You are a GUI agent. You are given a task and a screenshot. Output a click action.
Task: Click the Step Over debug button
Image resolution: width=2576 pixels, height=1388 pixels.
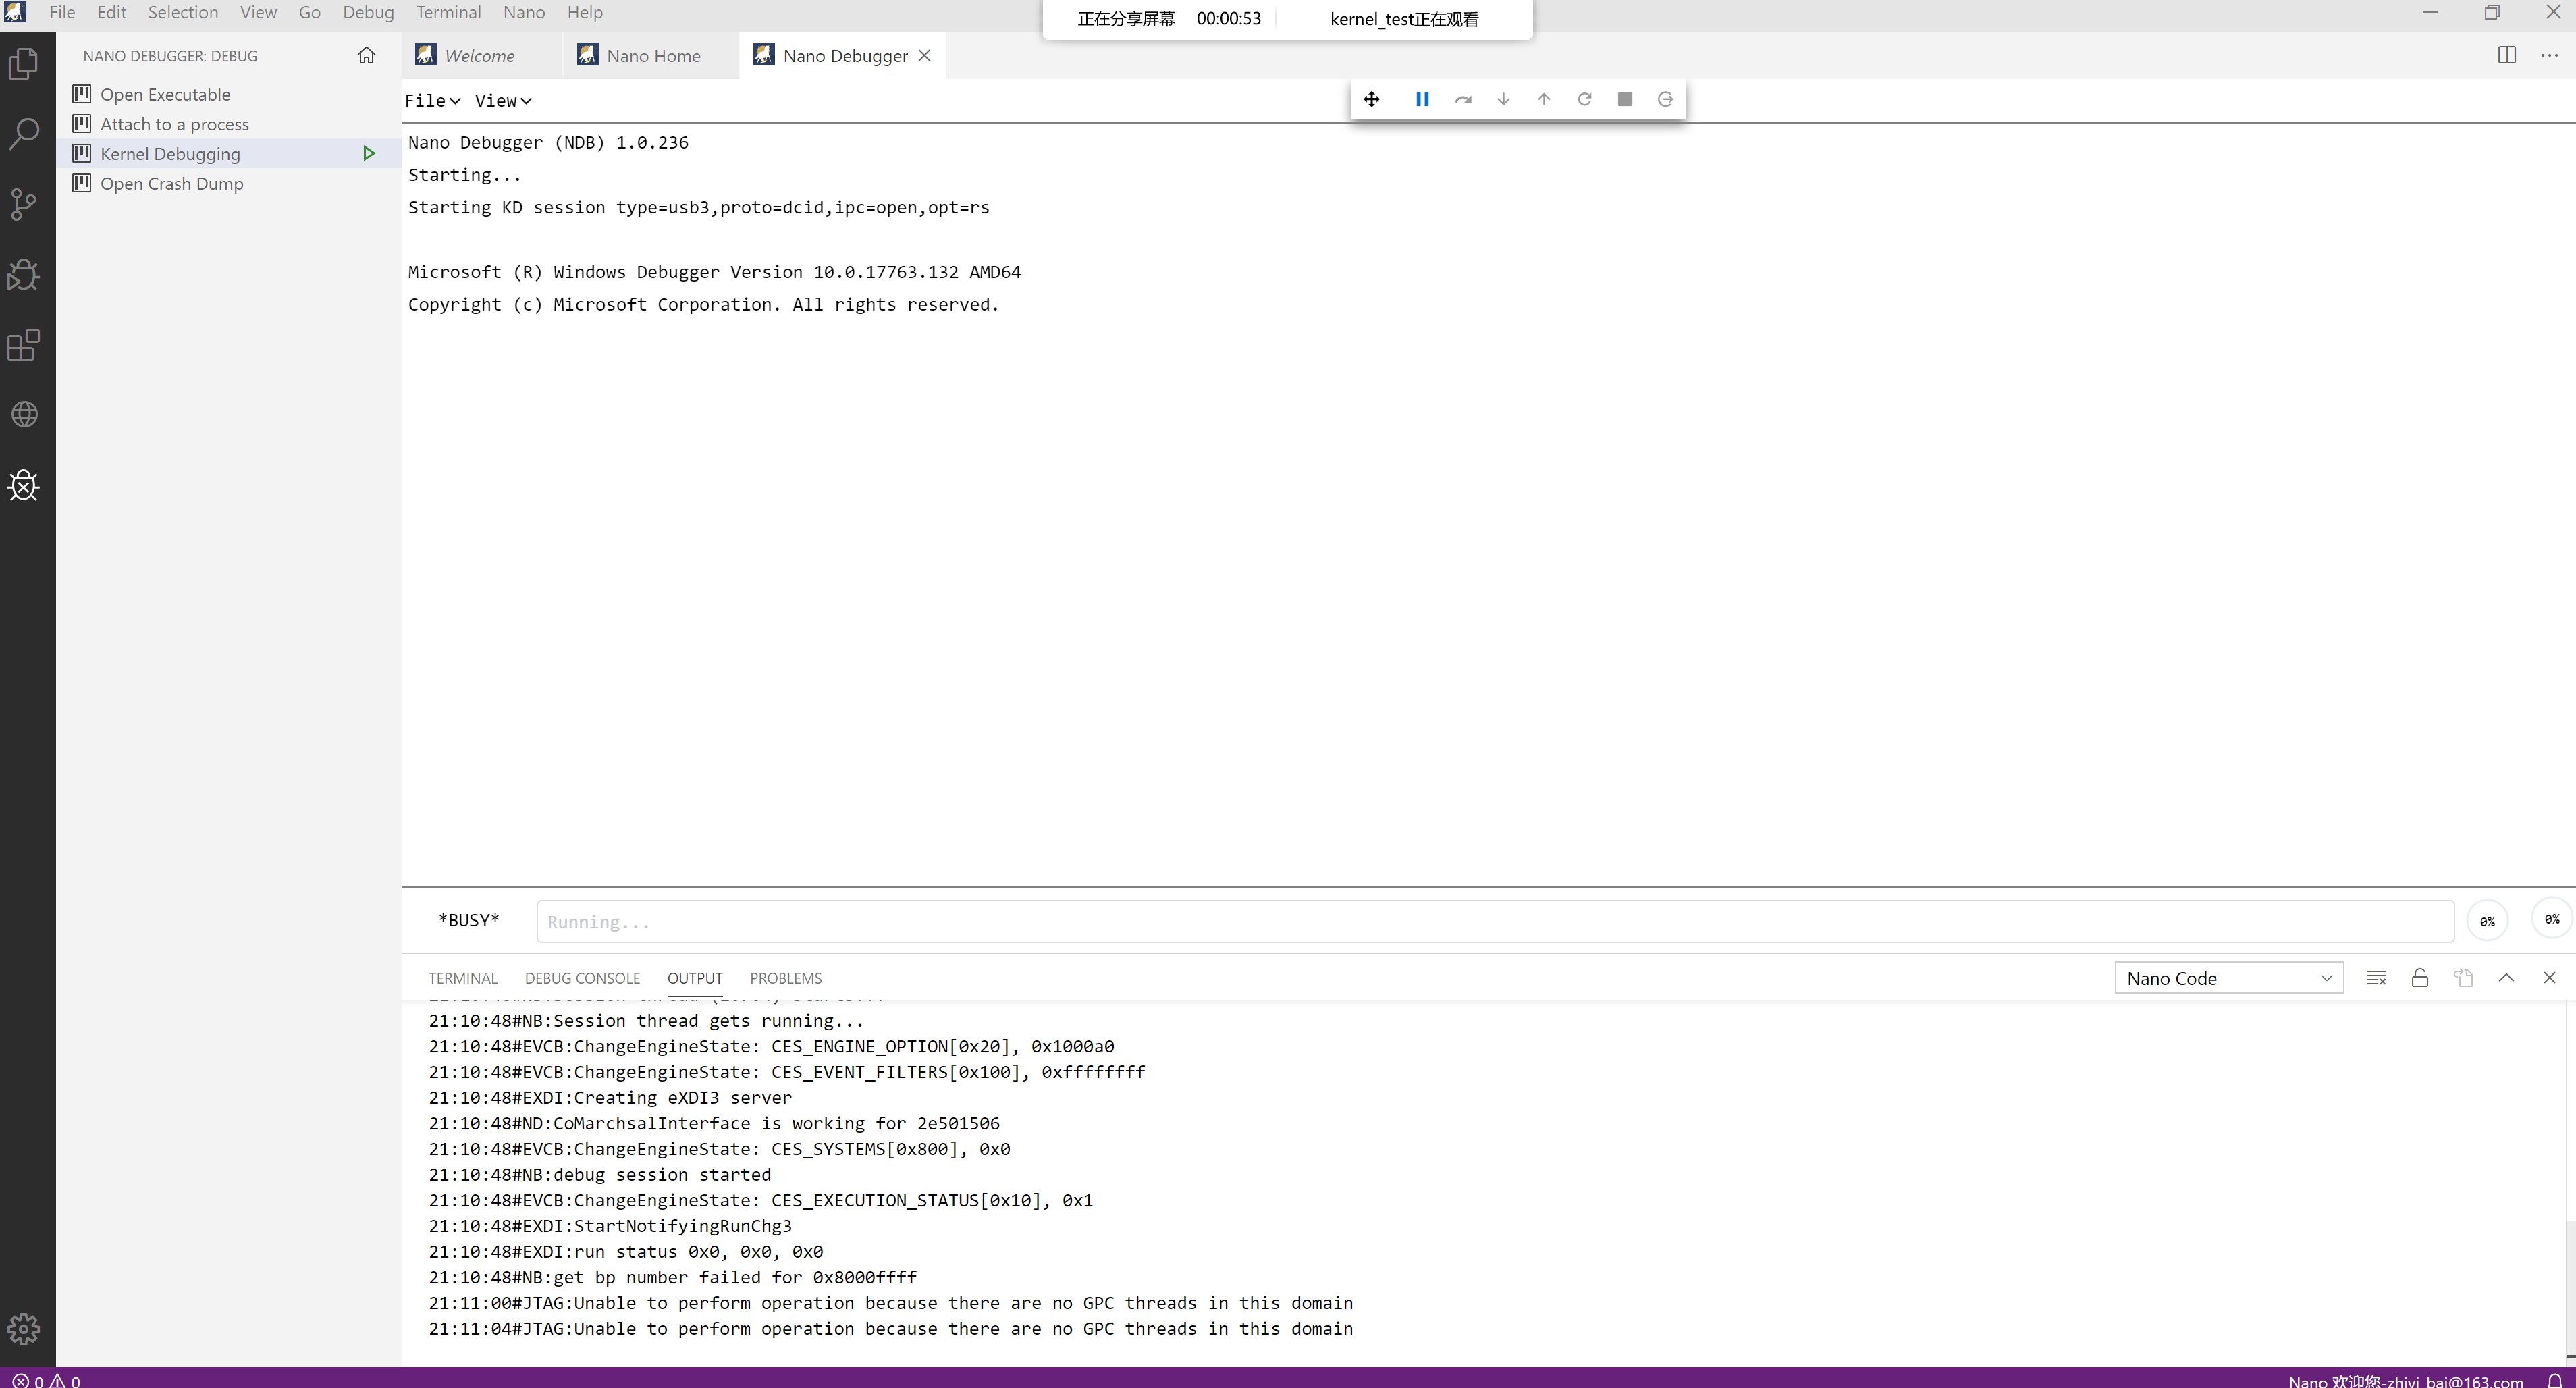click(x=1463, y=99)
